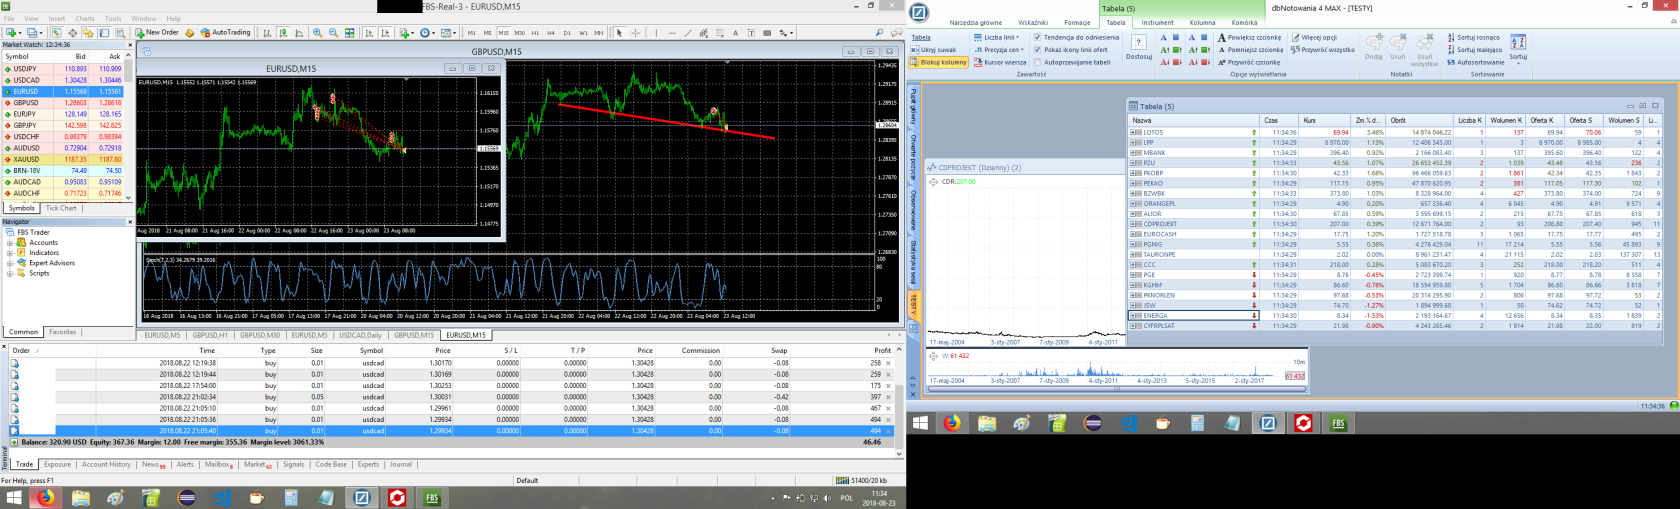Toggle the Navigator star-folder icon
Viewport: 1680px width, 509px height.
point(88,33)
